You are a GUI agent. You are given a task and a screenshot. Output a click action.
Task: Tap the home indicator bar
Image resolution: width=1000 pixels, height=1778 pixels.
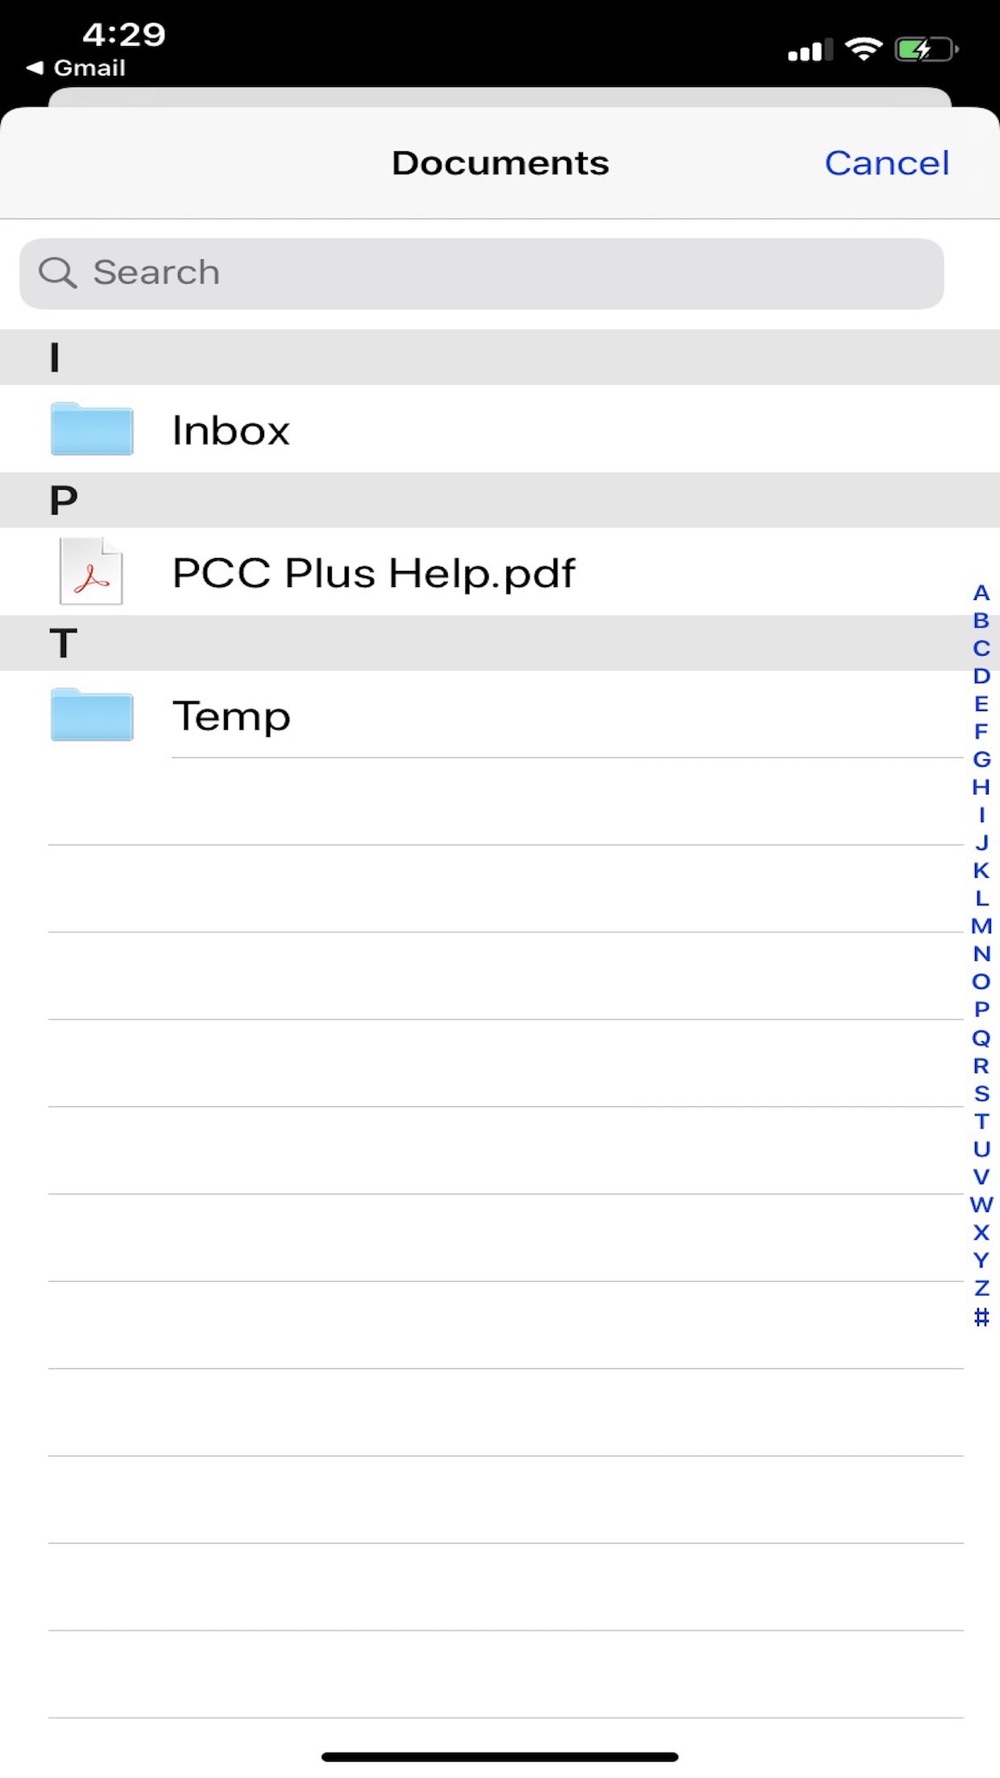(x=500, y=1756)
